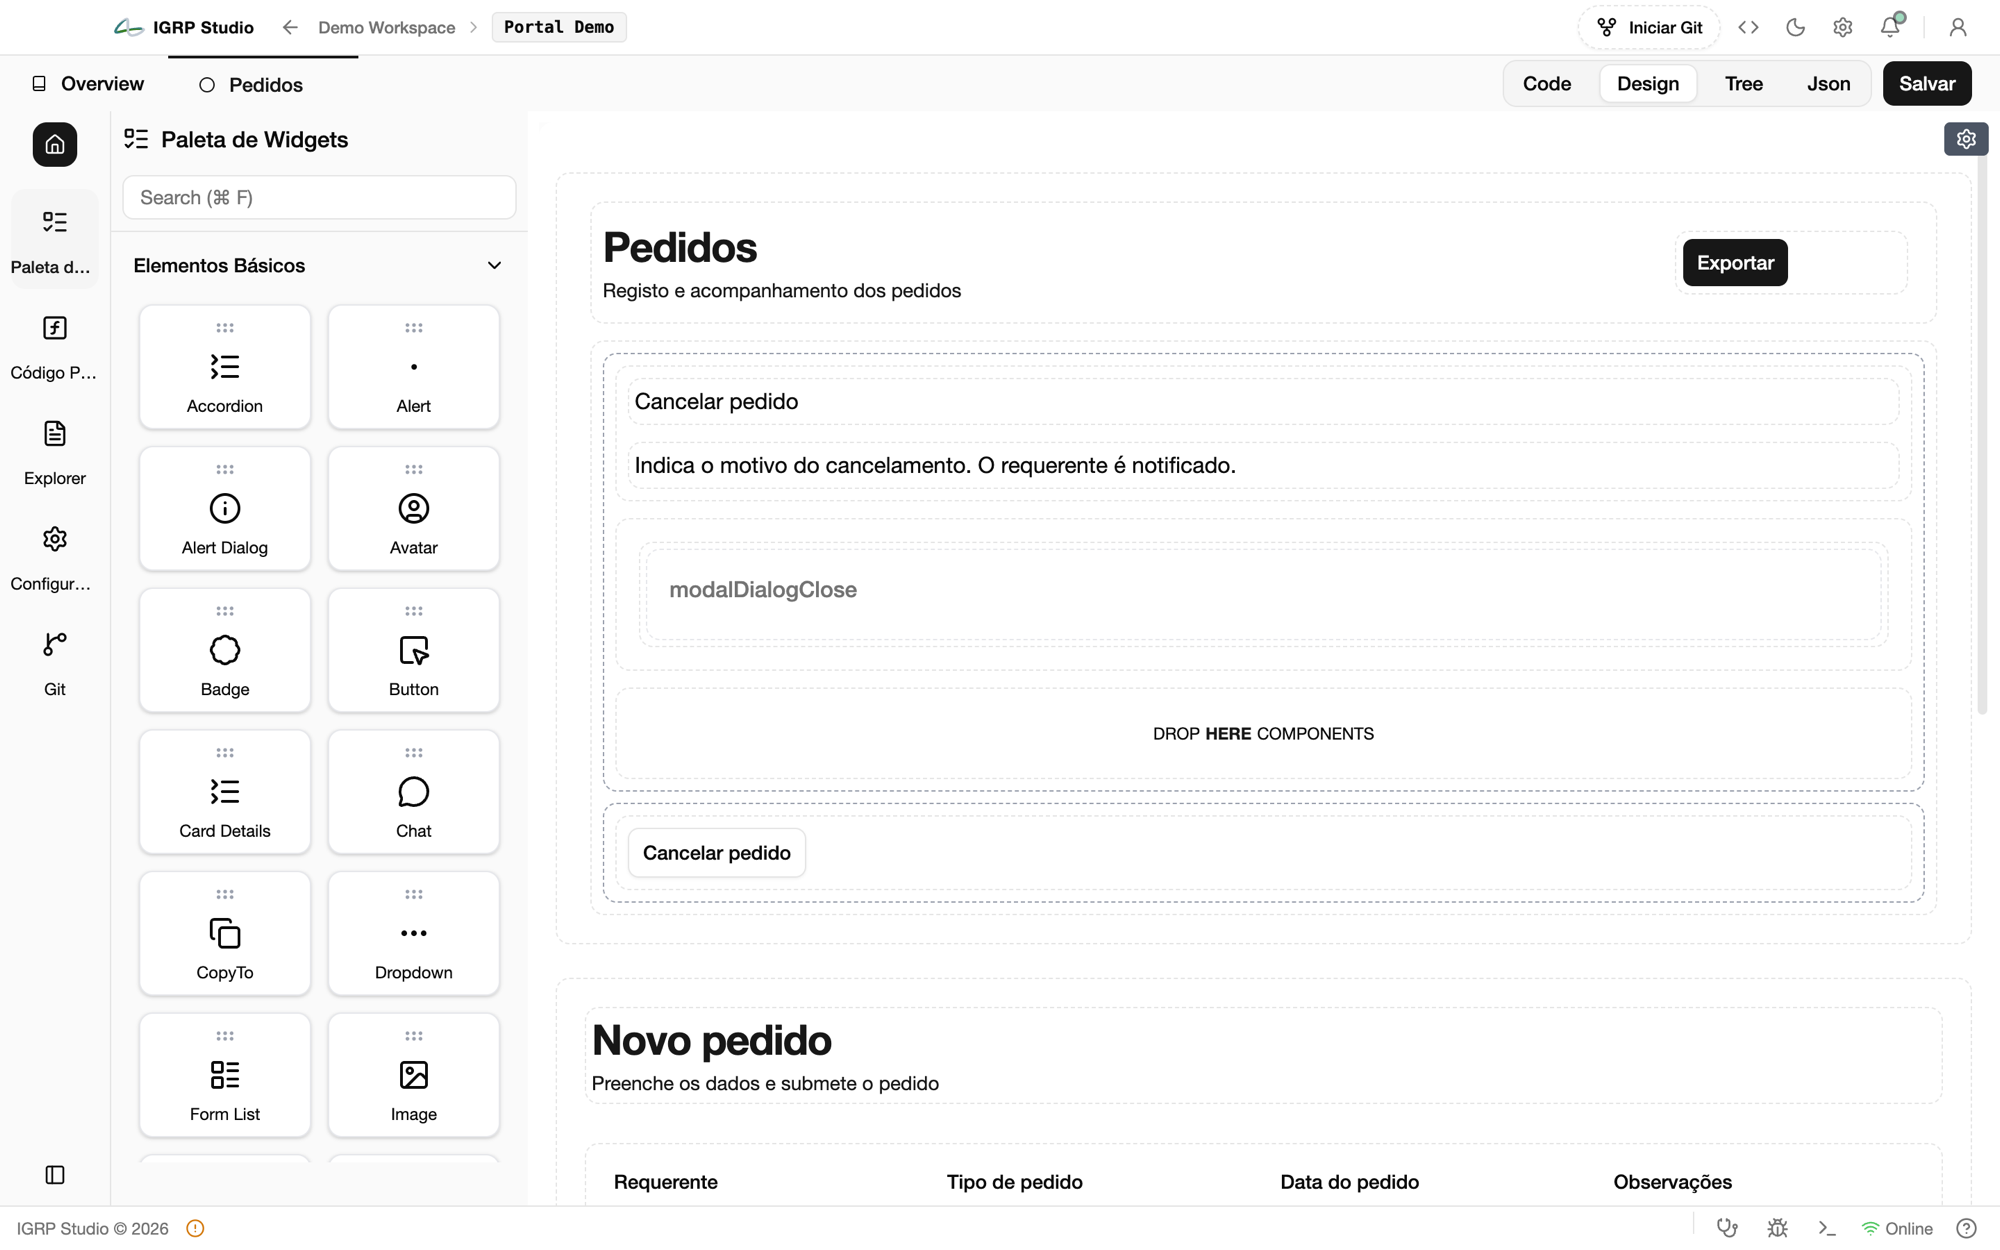Open the Código P... sidebar panel
This screenshot has width=2000, height=1250.
[55, 347]
